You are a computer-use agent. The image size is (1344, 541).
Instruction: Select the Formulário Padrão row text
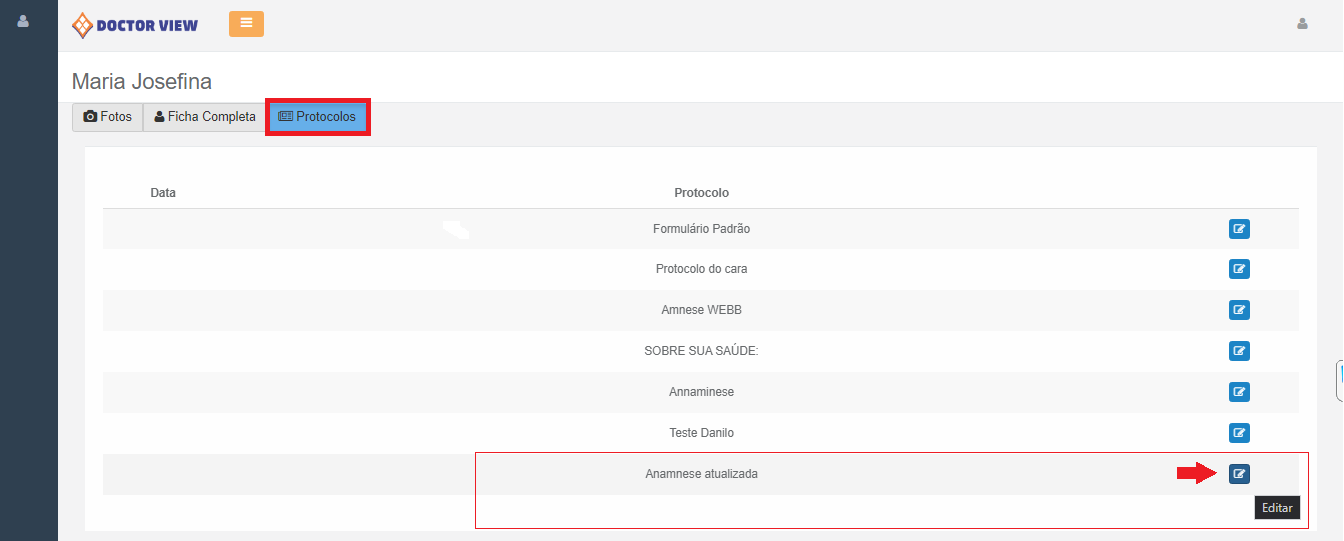(701, 229)
